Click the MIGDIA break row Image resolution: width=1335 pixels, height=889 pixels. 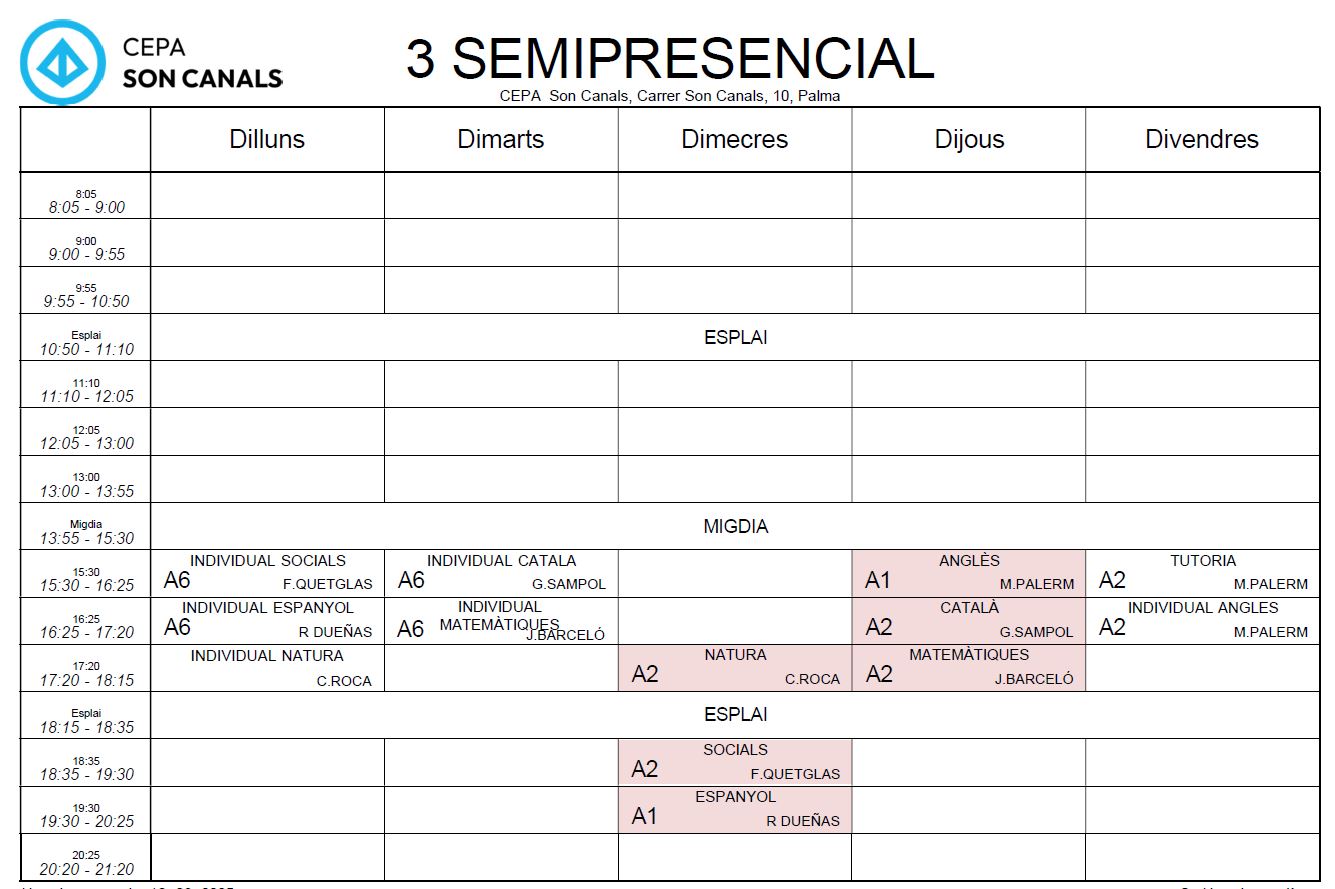tap(735, 526)
